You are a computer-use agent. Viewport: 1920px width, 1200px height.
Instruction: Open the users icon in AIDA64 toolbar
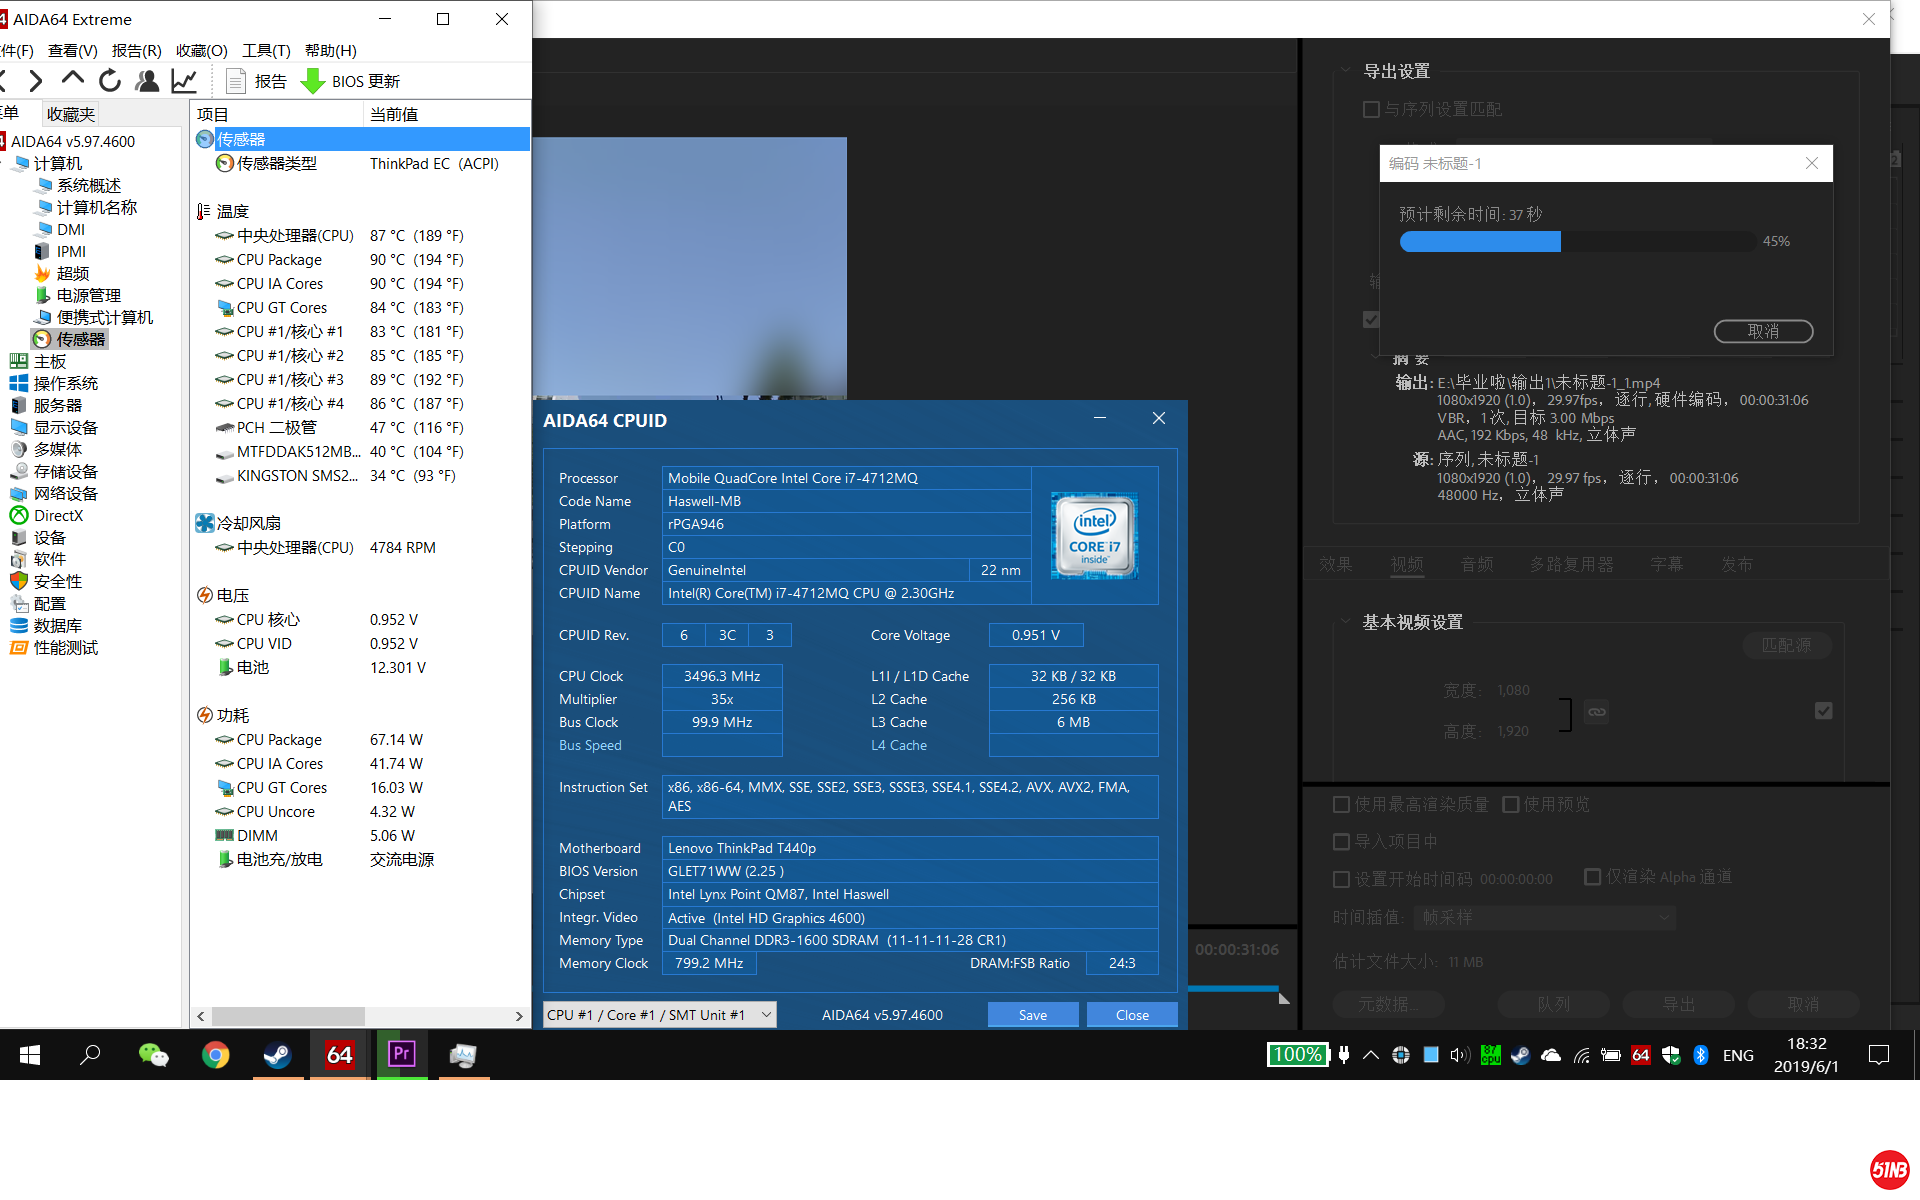tap(147, 81)
